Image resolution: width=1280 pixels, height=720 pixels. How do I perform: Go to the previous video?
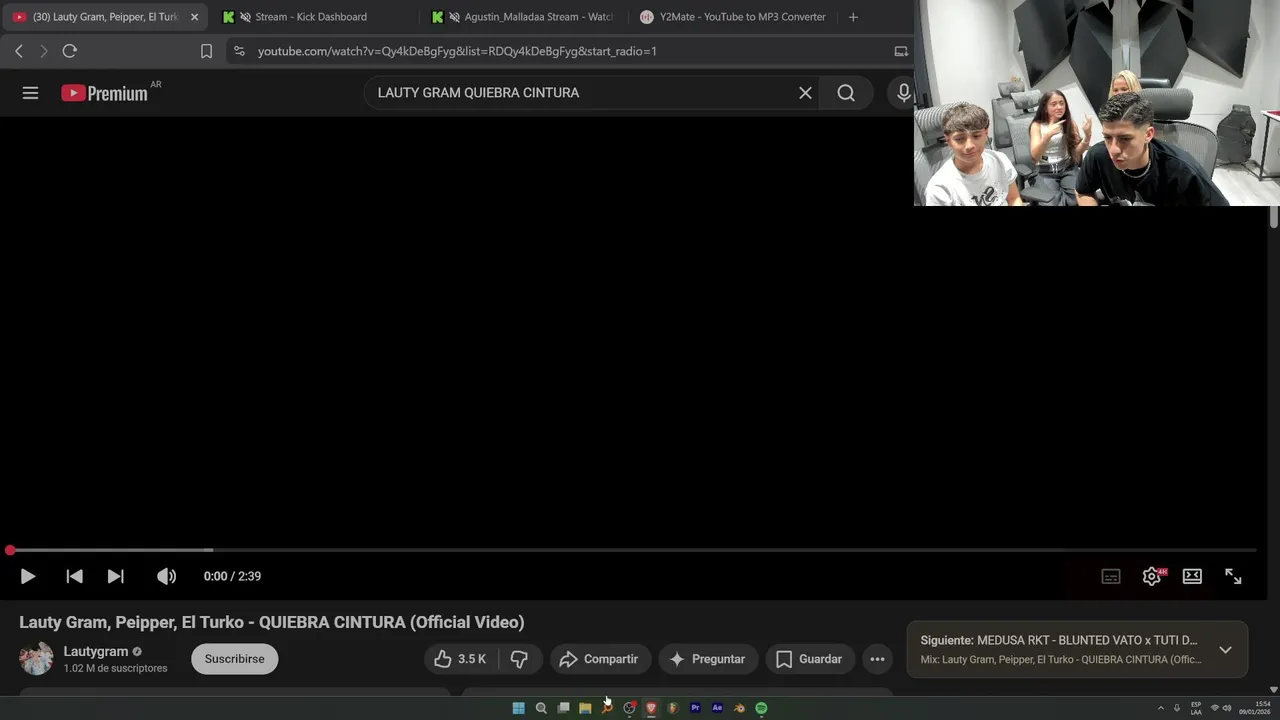click(74, 576)
